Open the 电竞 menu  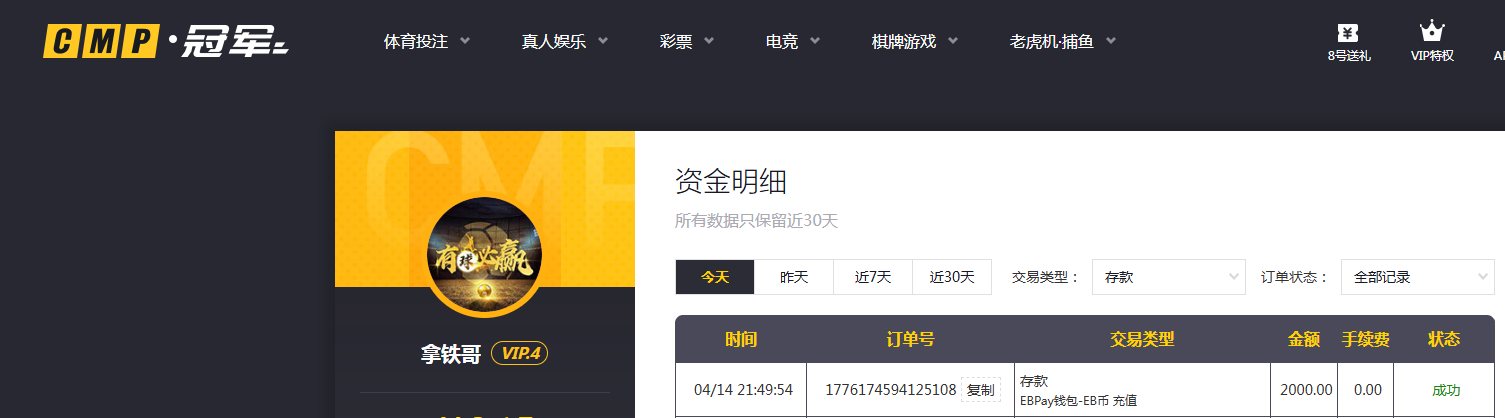coord(792,42)
